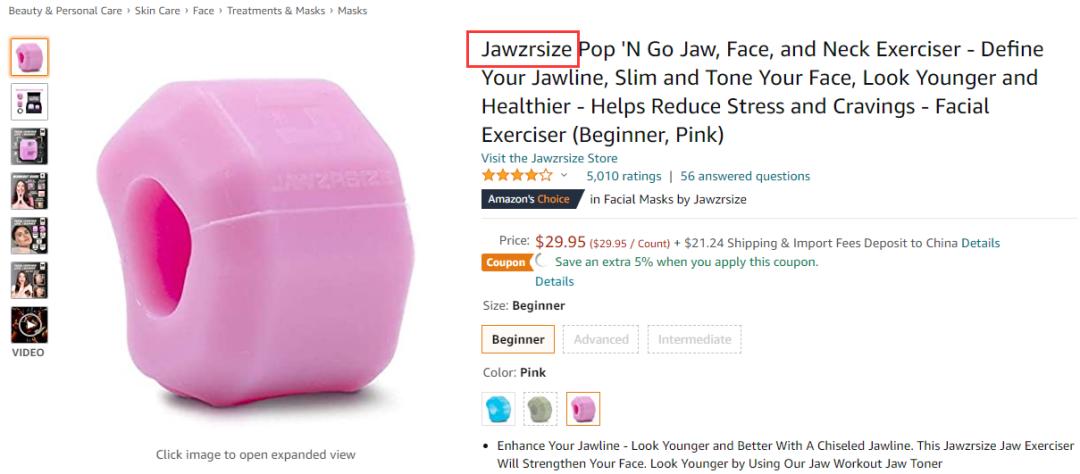Toggle the 5% coupon checkbox
This screenshot has height=474, width=1080.
pos(542,262)
